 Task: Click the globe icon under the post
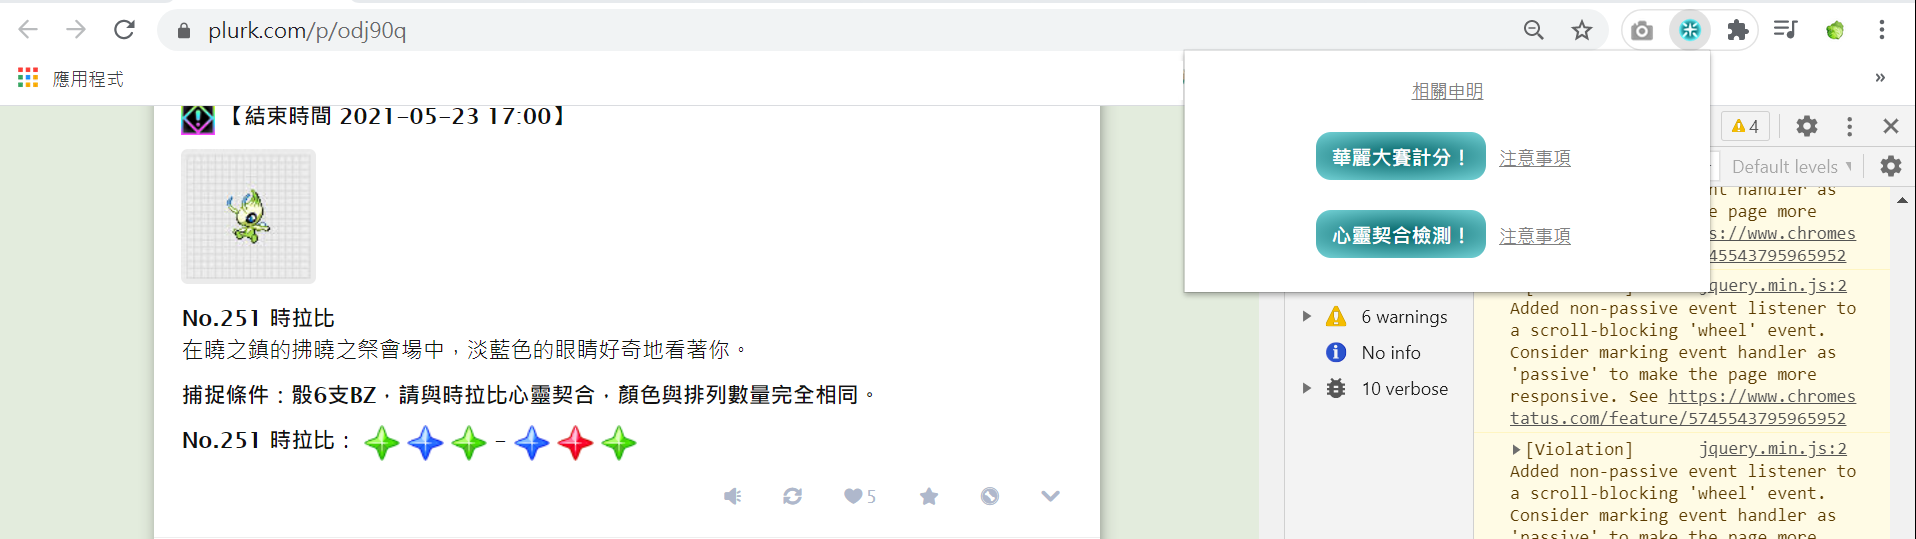coord(990,496)
